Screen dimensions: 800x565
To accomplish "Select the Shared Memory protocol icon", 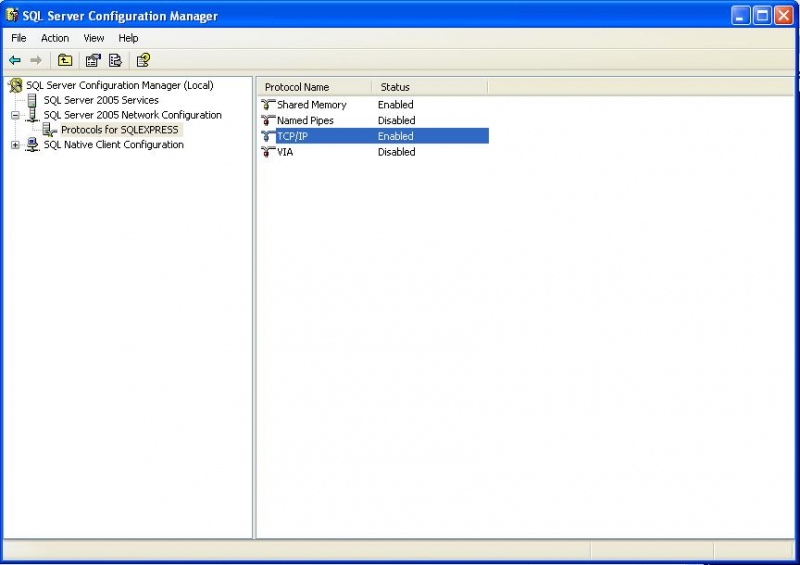I will pos(267,105).
